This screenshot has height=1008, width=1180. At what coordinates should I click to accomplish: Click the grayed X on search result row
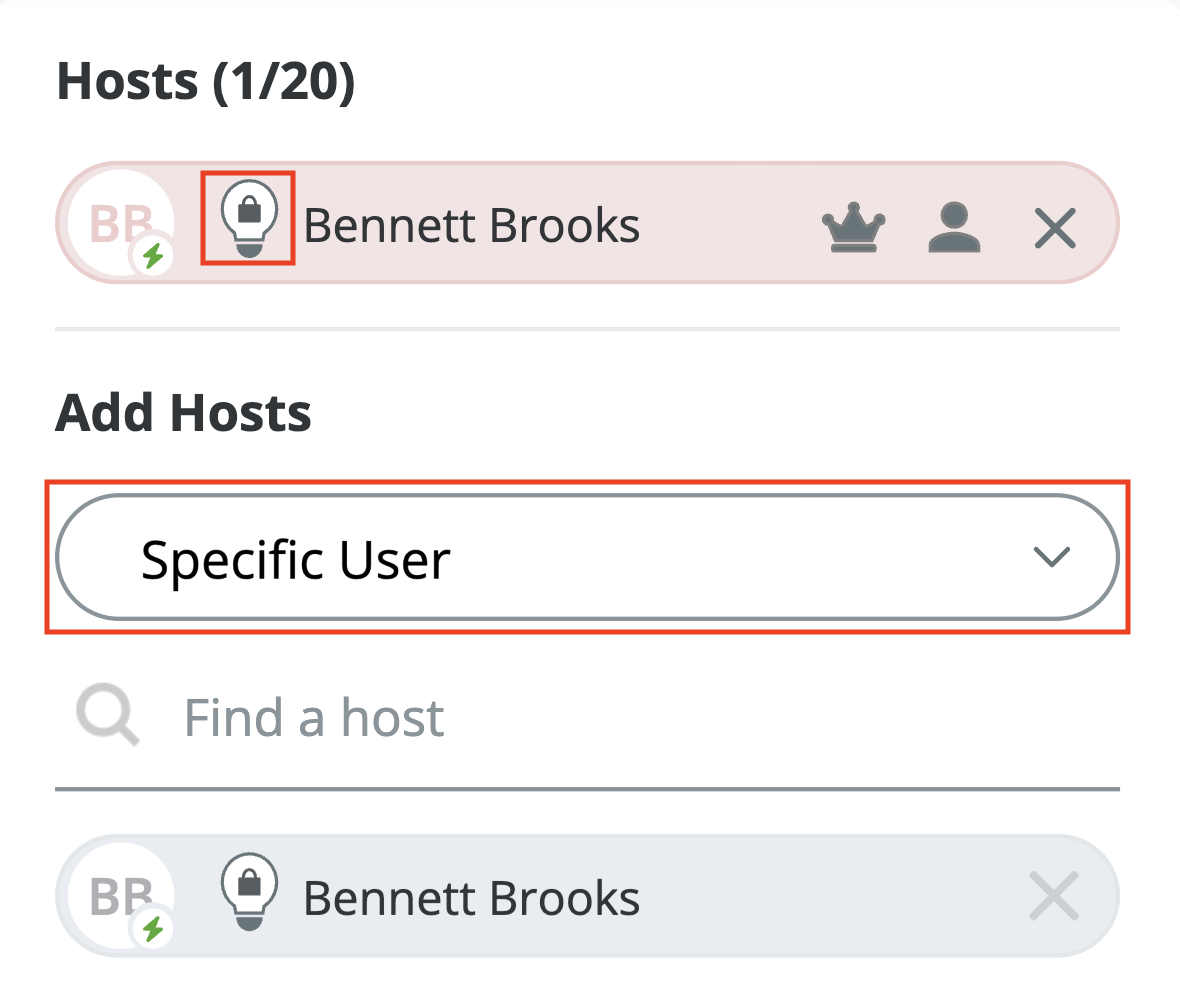(1054, 896)
